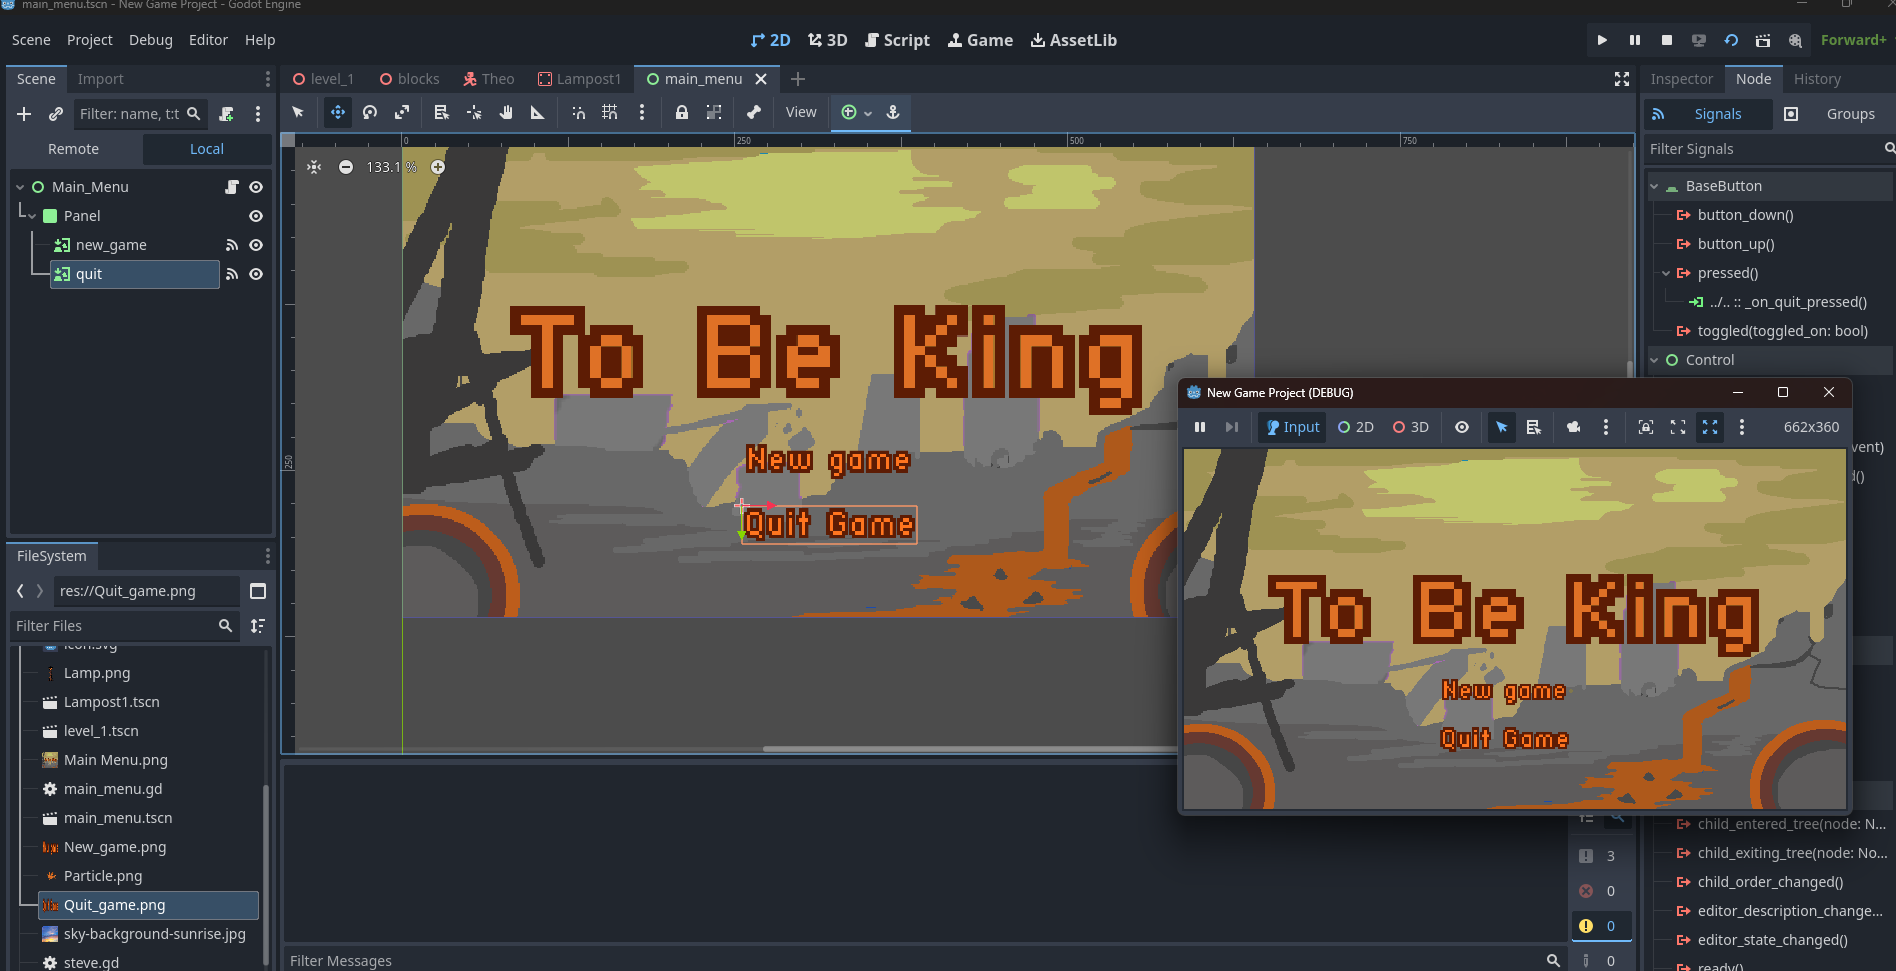The width and height of the screenshot is (1896, 971).
Task: Pause the running debug game window
Action: pyautogui.click(x=1200, y=427)
